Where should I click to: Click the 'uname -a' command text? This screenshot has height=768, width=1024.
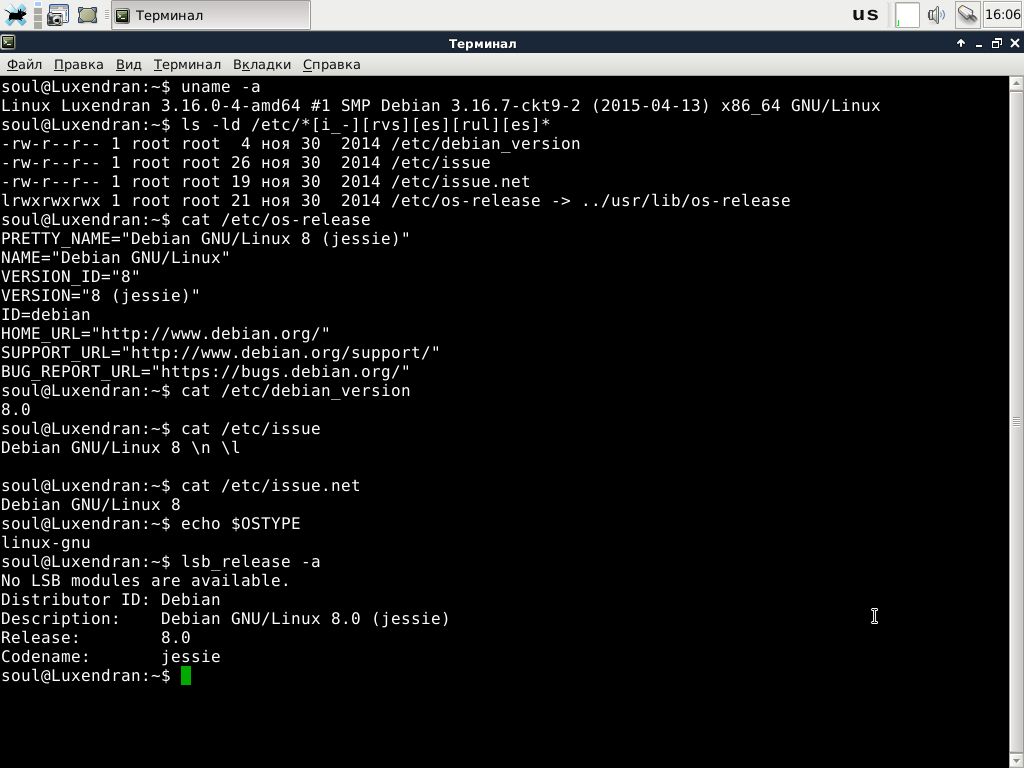[221, 87]
